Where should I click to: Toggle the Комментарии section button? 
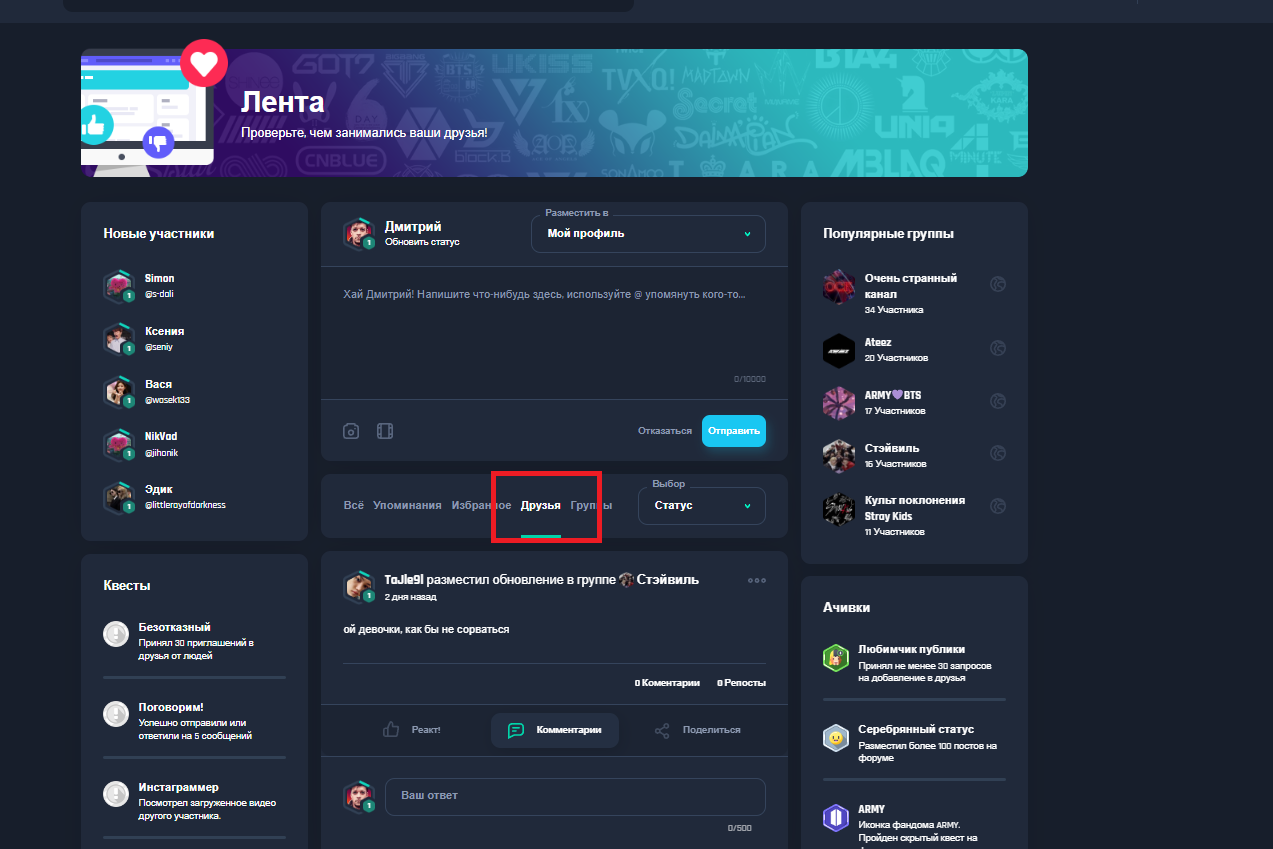click(555, 730)
